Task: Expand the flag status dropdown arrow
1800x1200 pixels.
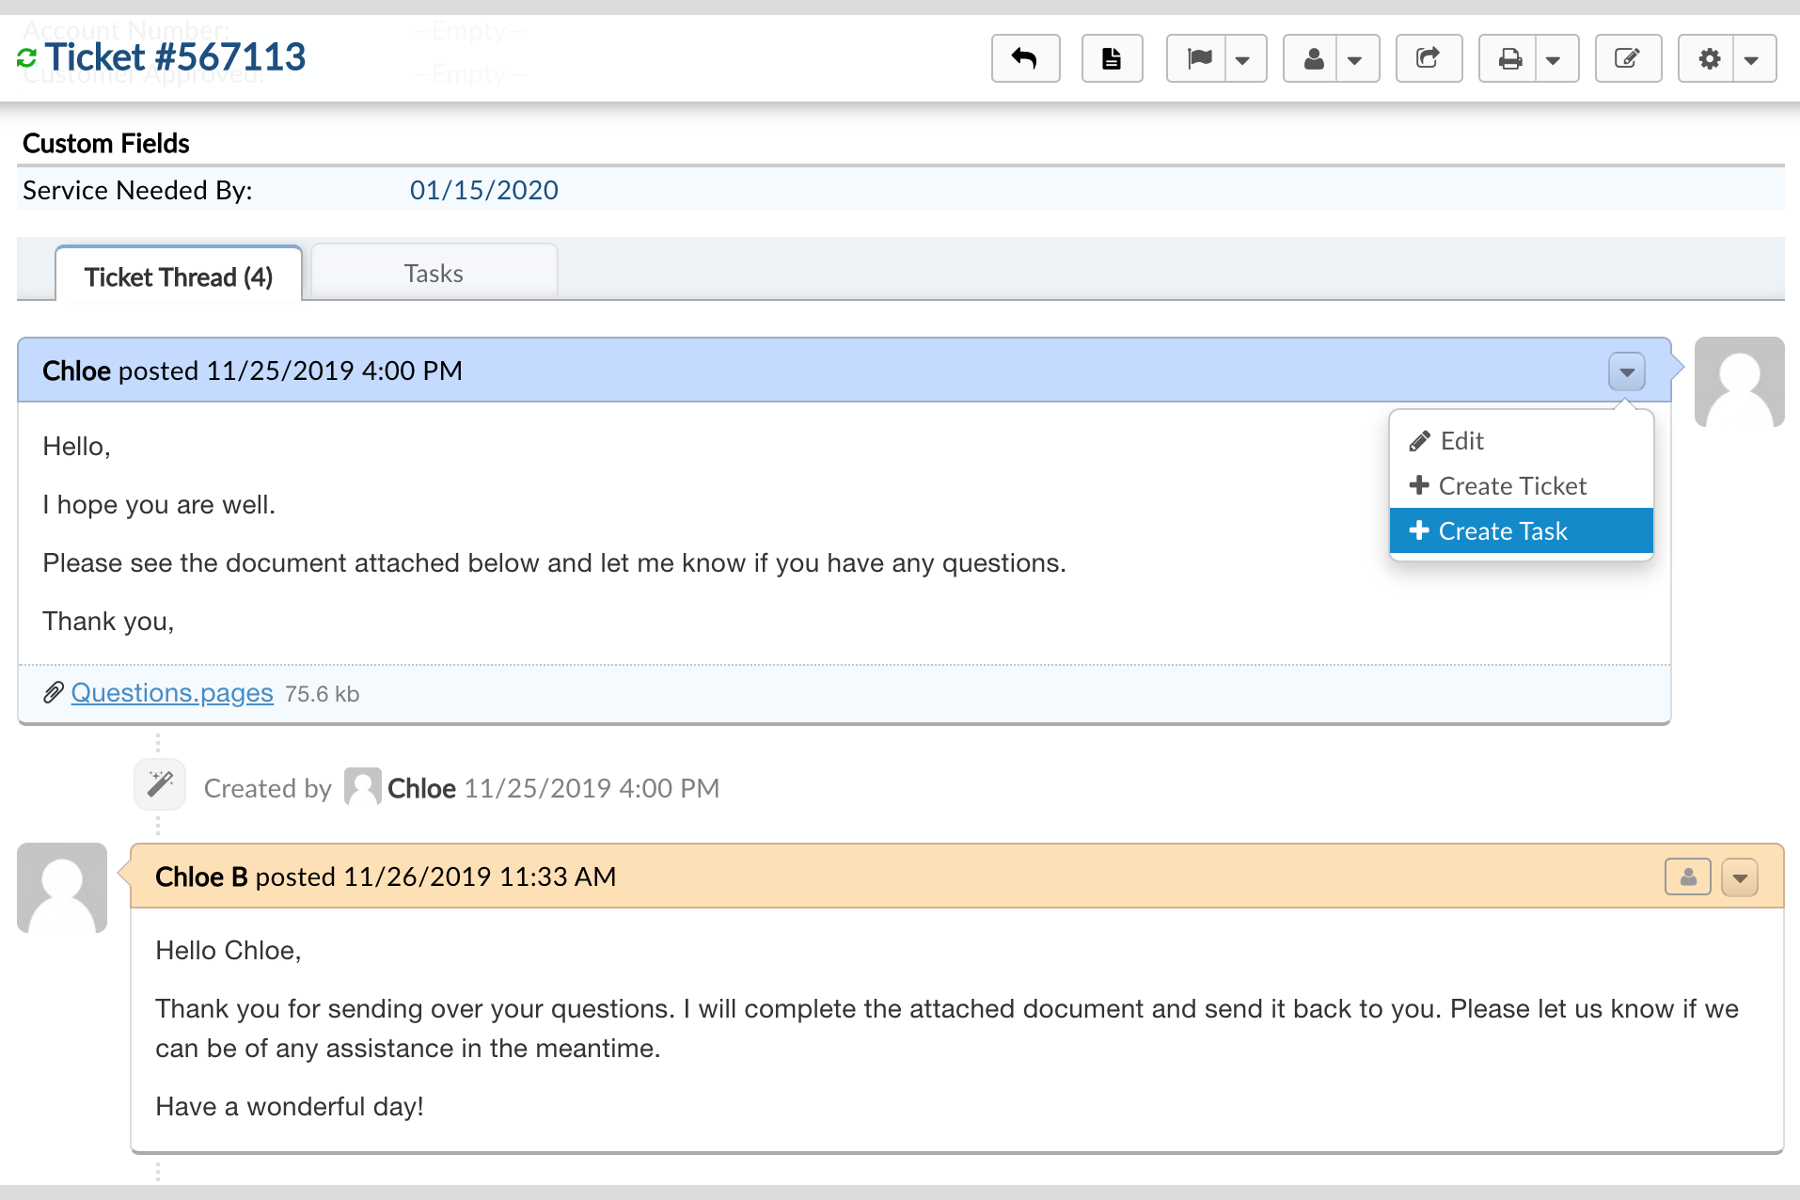Action: point(1243,60)
